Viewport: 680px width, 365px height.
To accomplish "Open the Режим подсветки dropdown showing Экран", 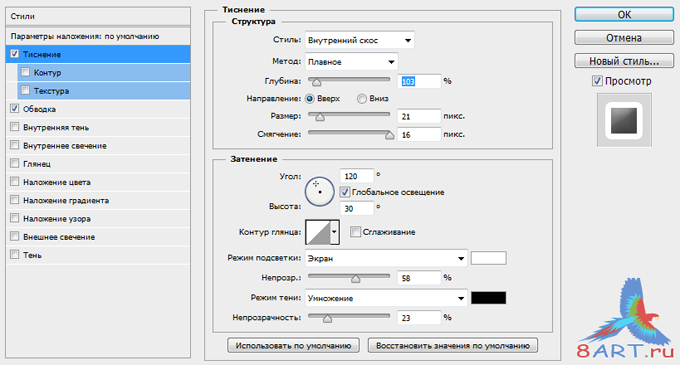I will [386, 258].
